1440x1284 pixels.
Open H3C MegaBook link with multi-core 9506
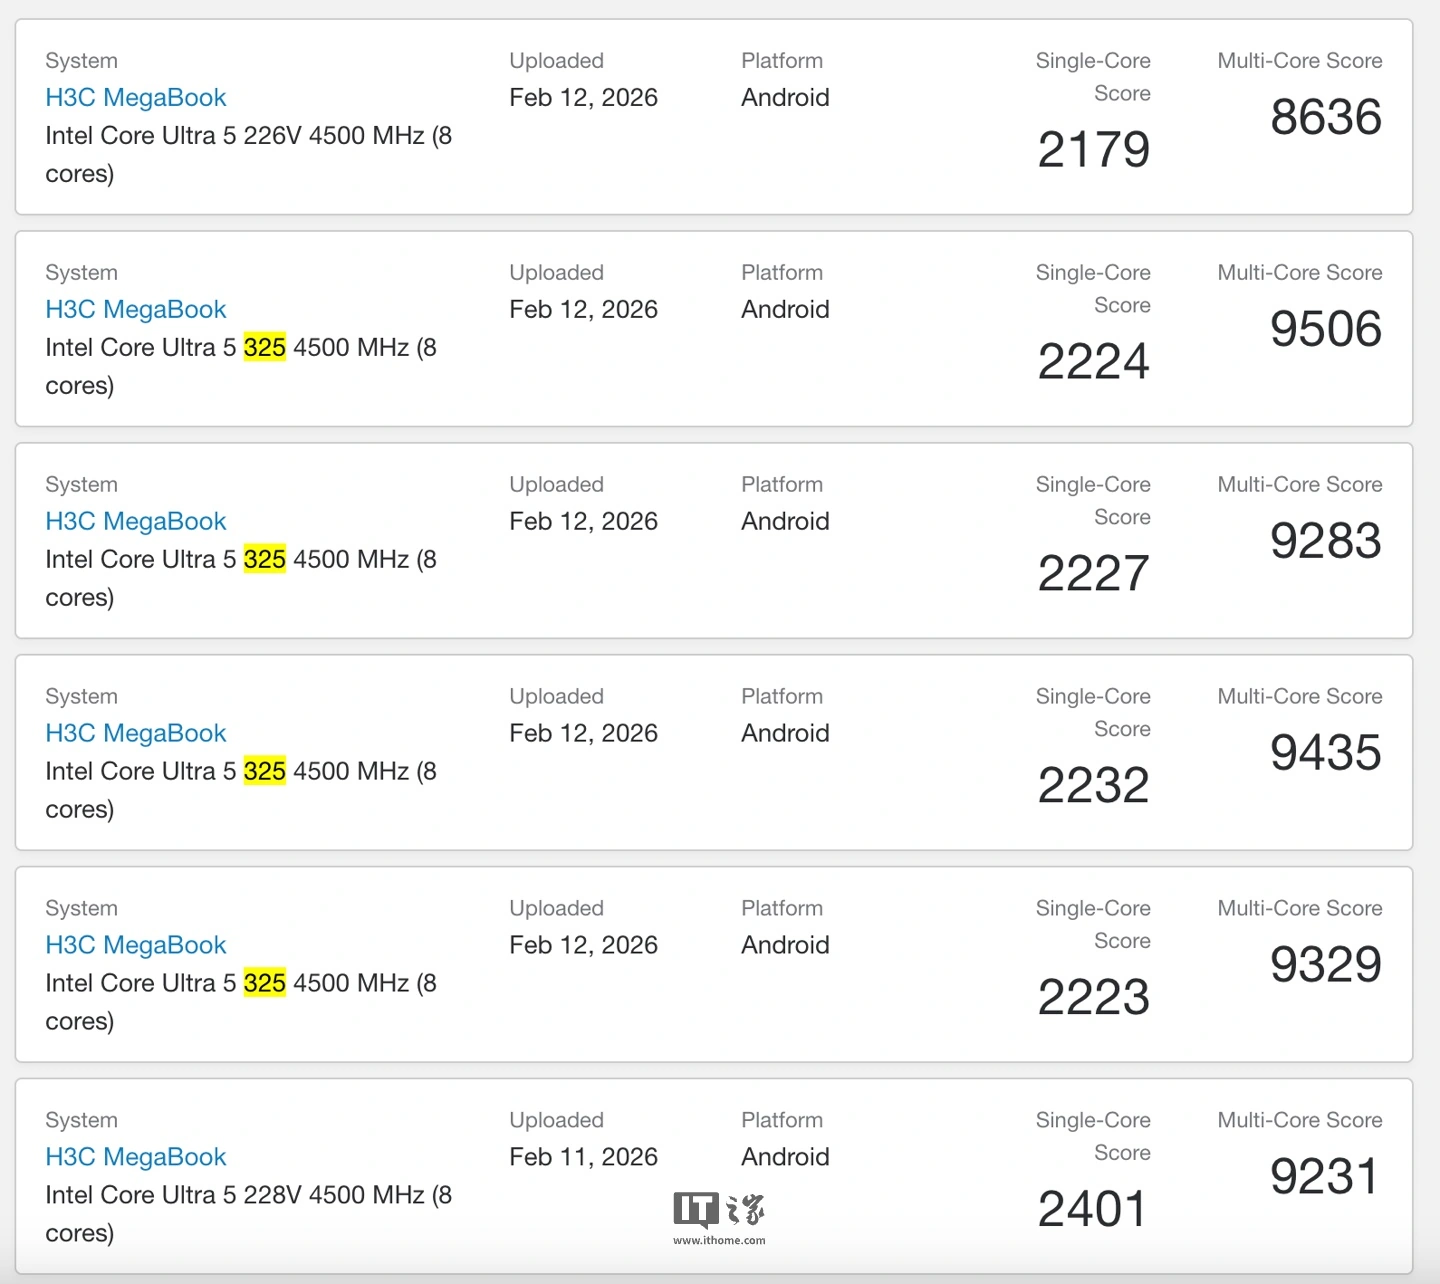[136, 310]
